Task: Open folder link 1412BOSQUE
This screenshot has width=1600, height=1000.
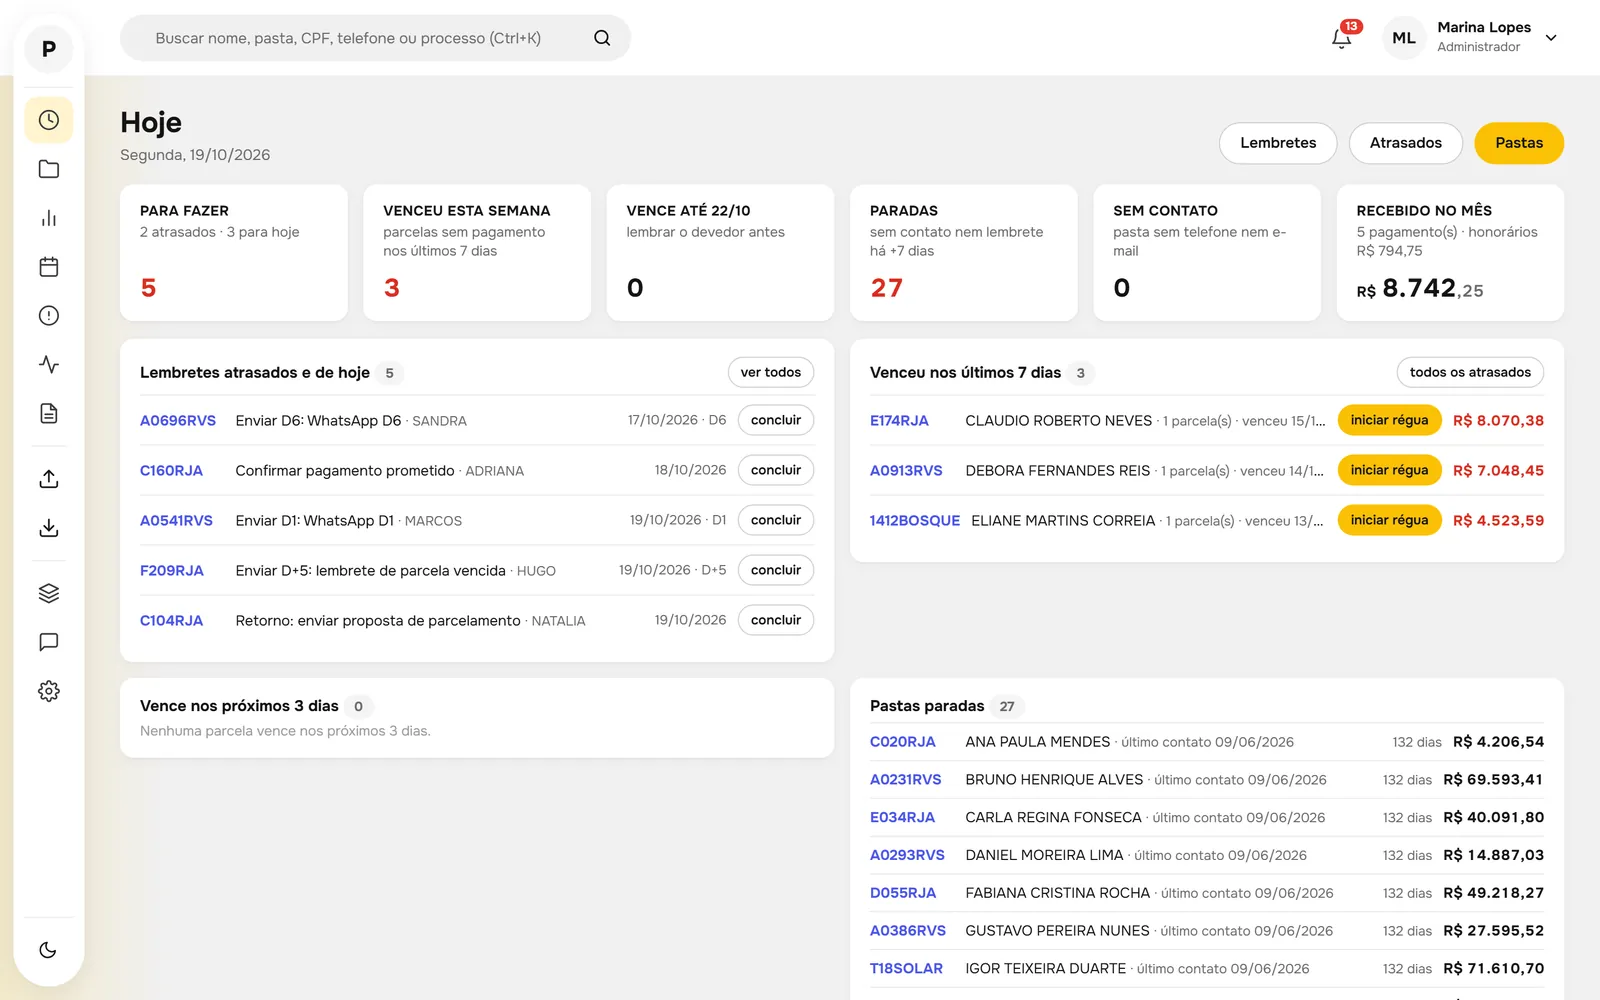Action: point(915,520)
